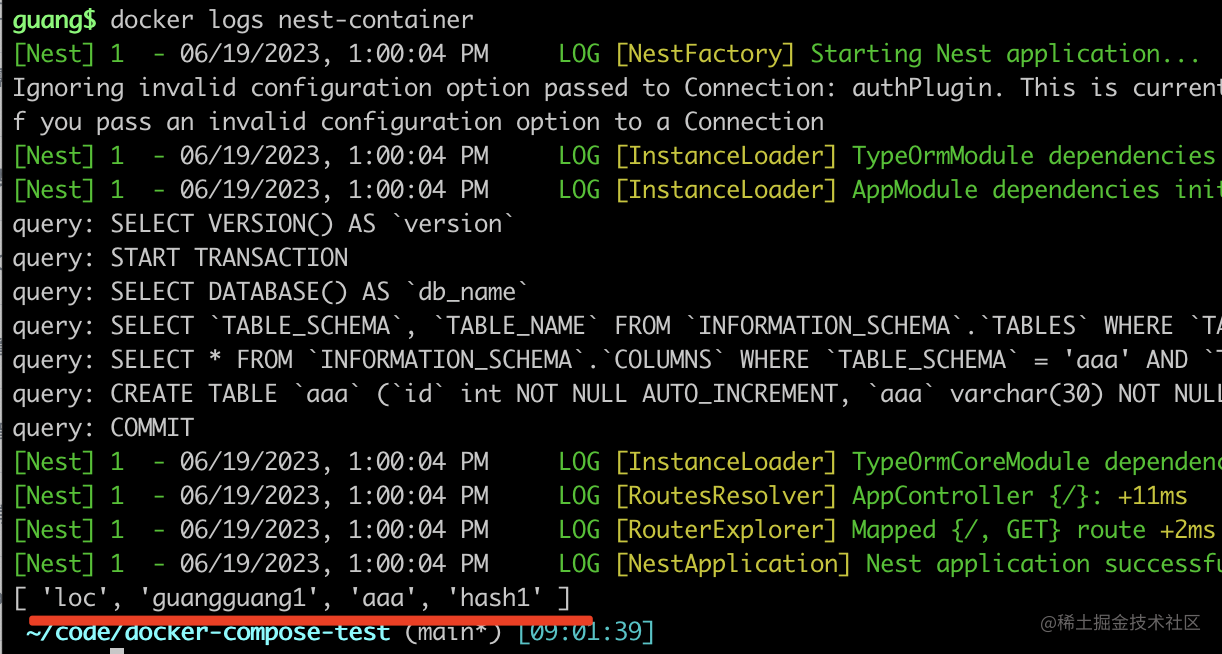Viewport: 1222px width, 654px height.
Task: Click the yellow [NestApplication] label
Action: click(732, 563)
